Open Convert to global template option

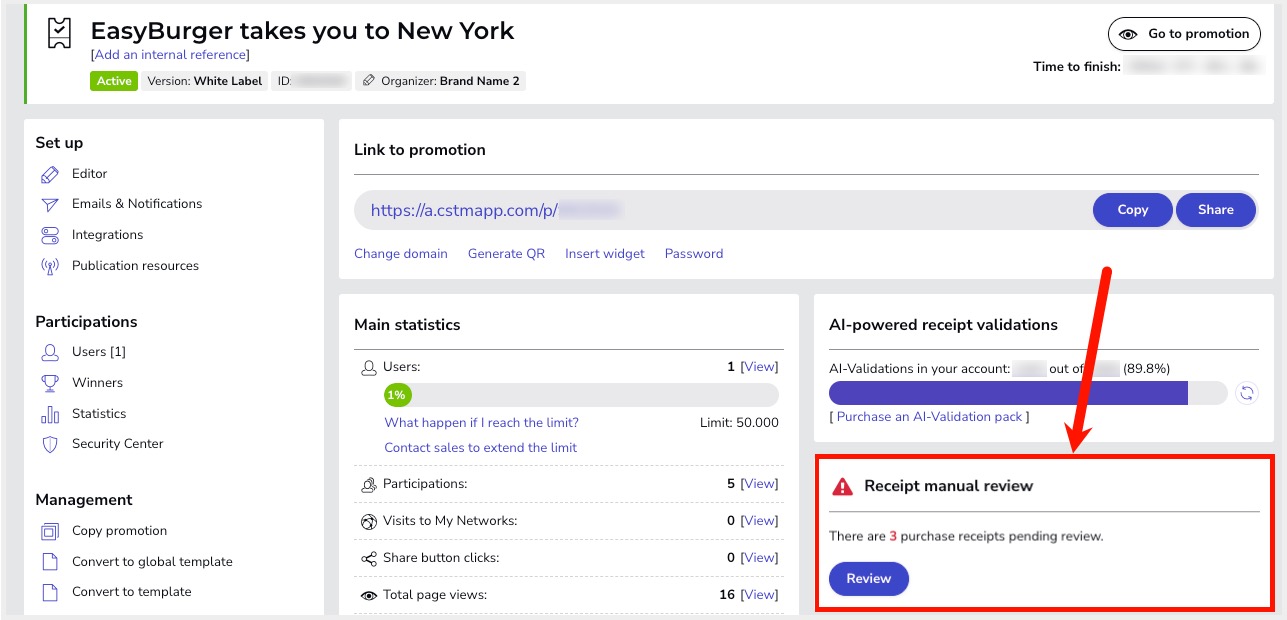(x=152, y=562)
